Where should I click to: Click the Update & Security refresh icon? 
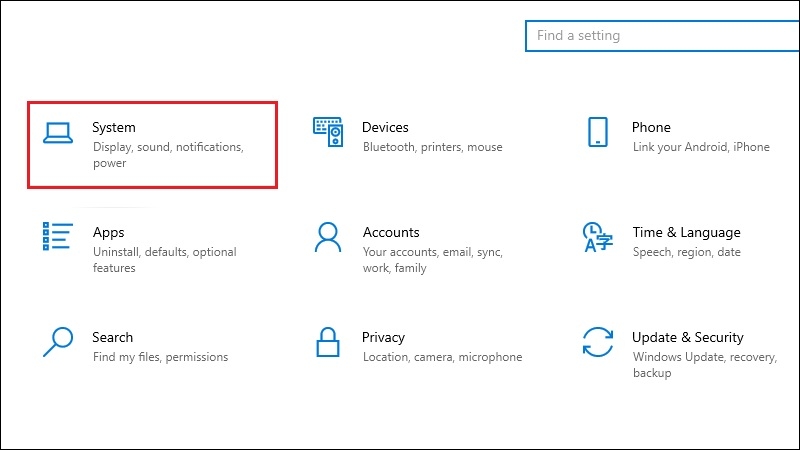pyautogui.click(x=597, y=342)
